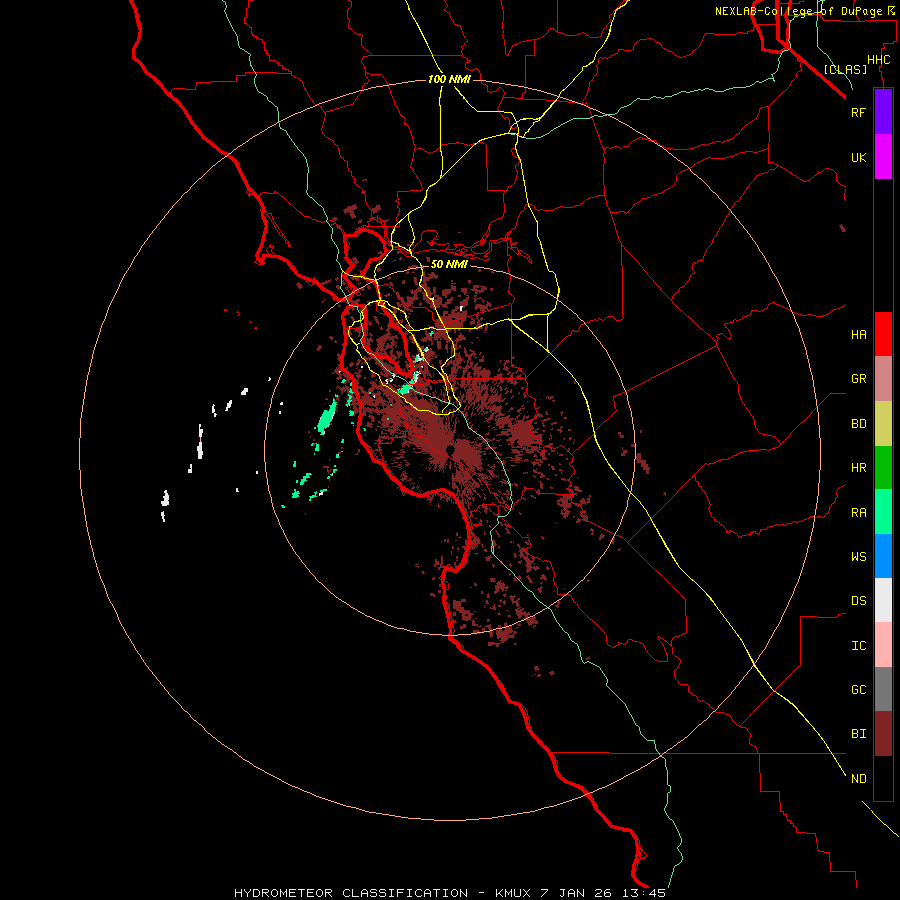Viewport: 900px width, 900px height.
Task: Click the ND legend label
Action: pyautogui.click(x=858, y=778)
